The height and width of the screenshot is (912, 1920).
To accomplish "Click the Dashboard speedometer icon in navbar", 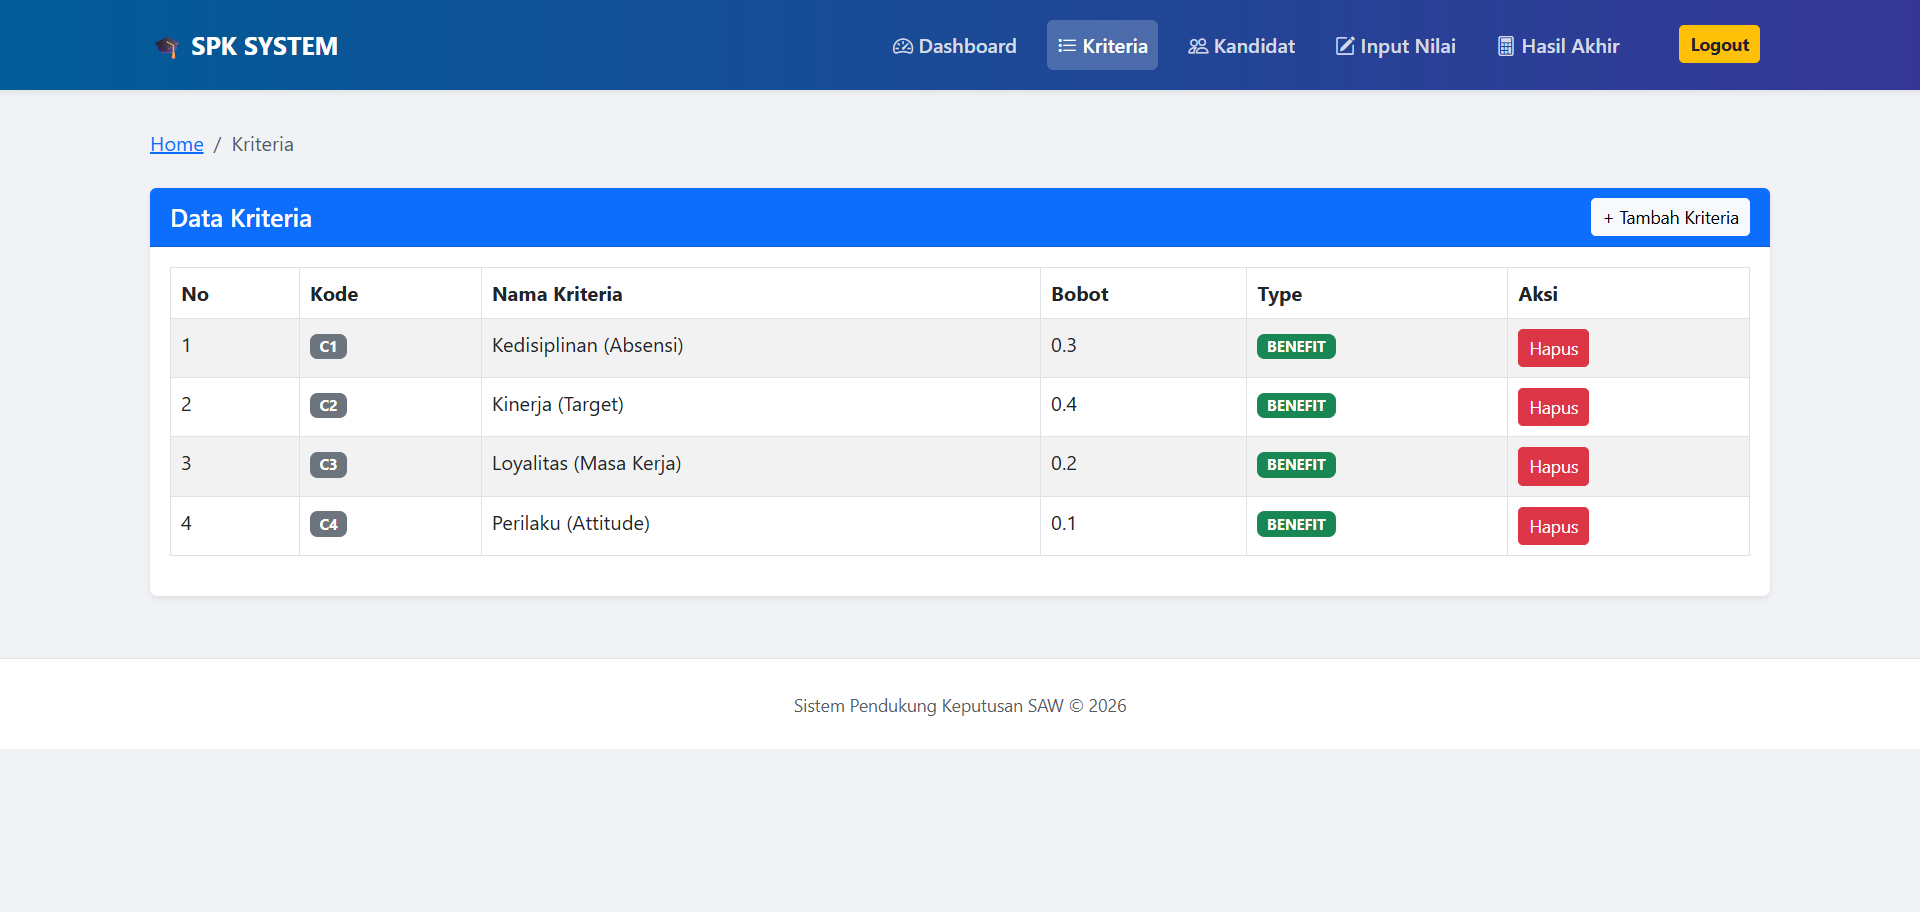I will (901, 45).
